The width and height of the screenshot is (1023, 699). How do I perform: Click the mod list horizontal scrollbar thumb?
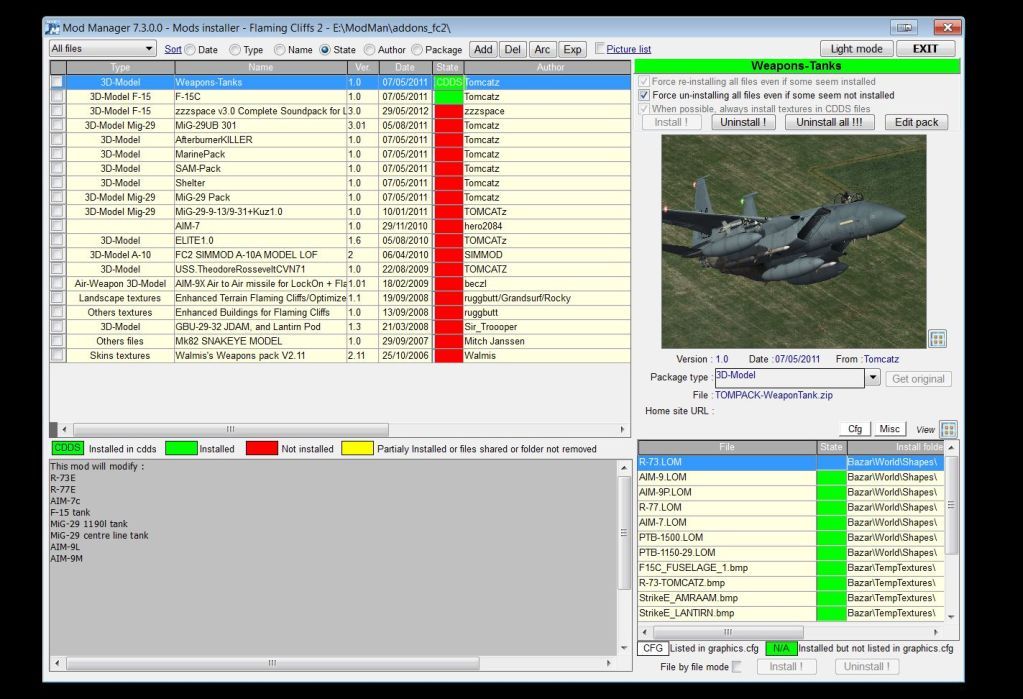point(230,429)
